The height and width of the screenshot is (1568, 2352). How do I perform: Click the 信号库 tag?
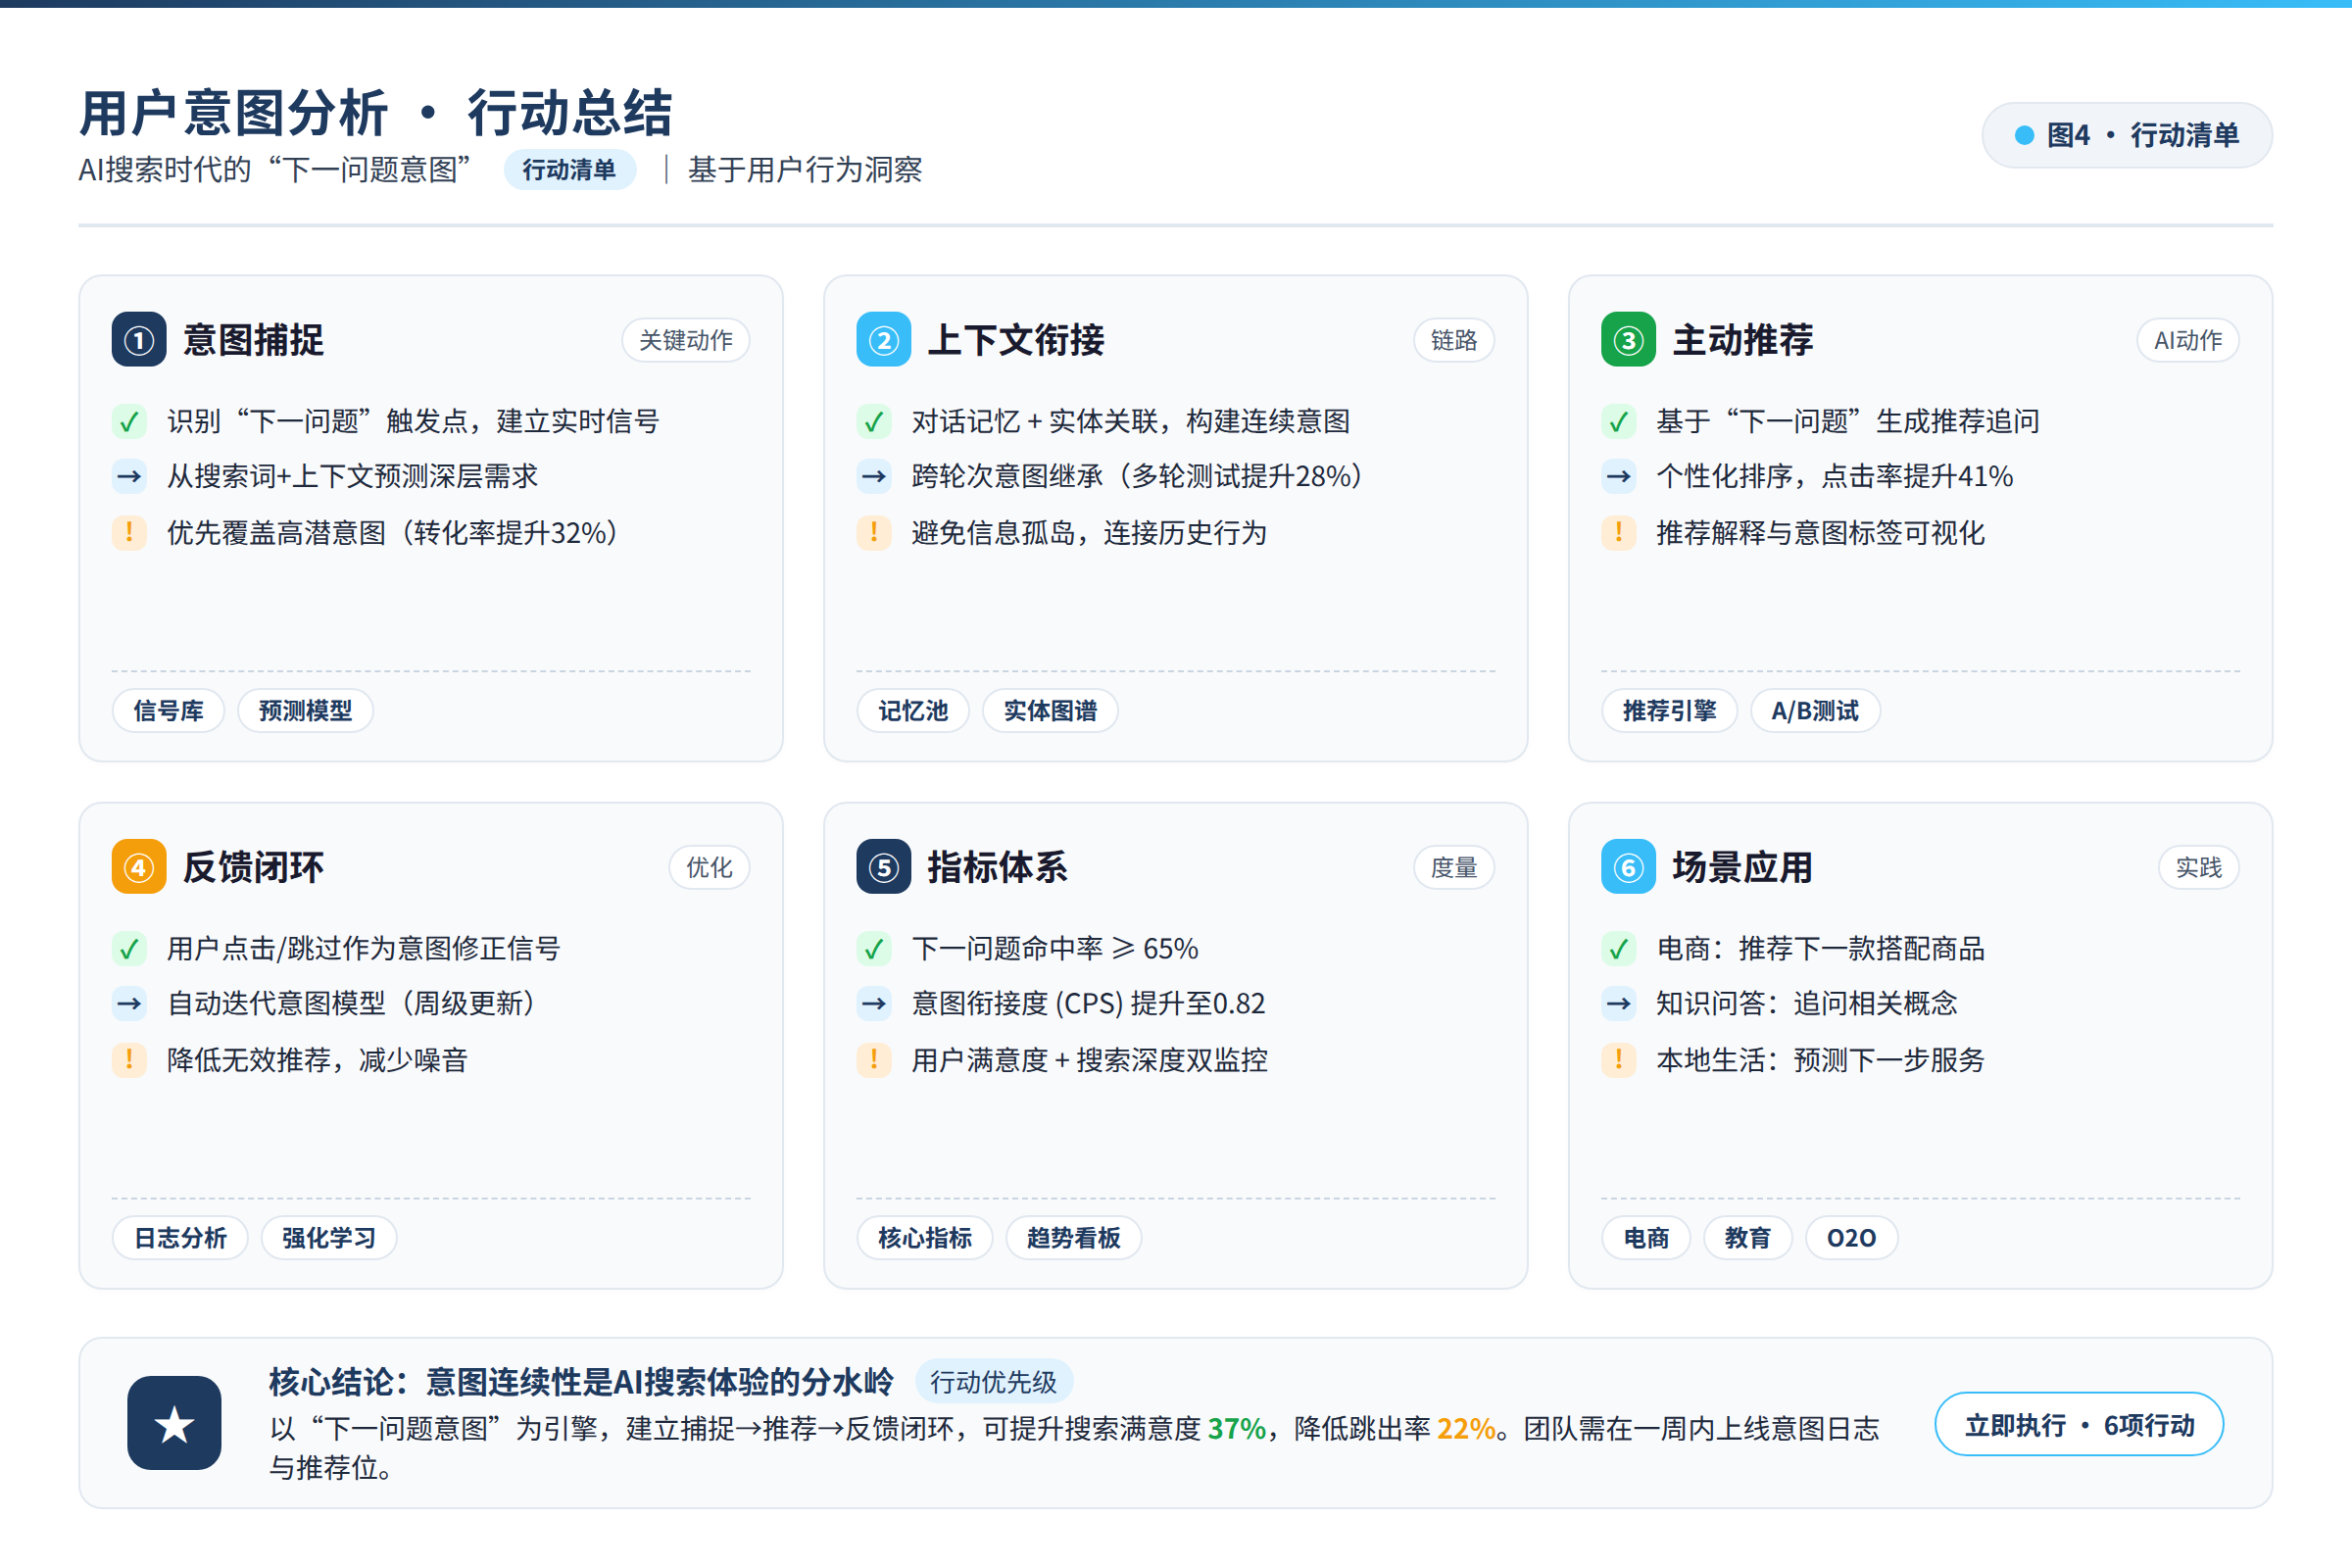point(168,710)
